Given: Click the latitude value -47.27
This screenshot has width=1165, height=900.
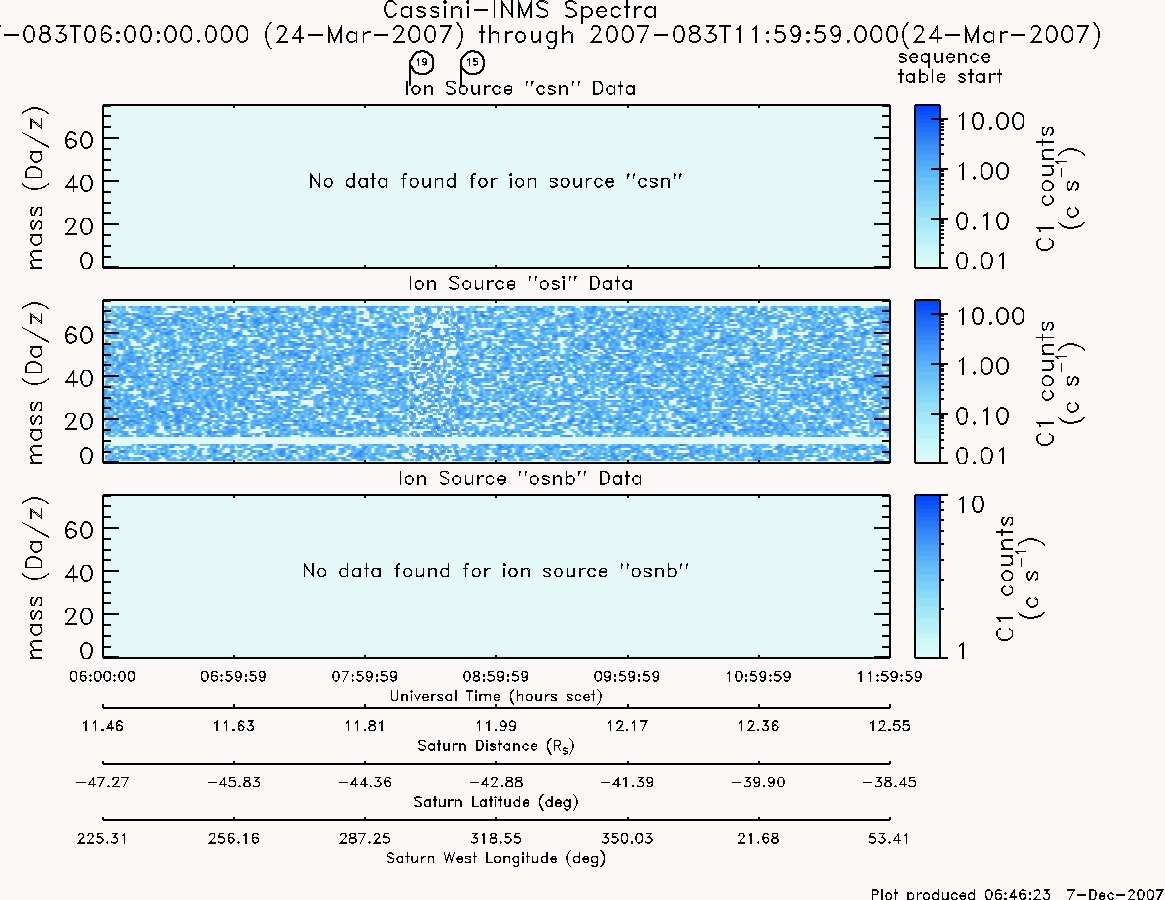Looking at the screenshot, I should click(103, 783).
